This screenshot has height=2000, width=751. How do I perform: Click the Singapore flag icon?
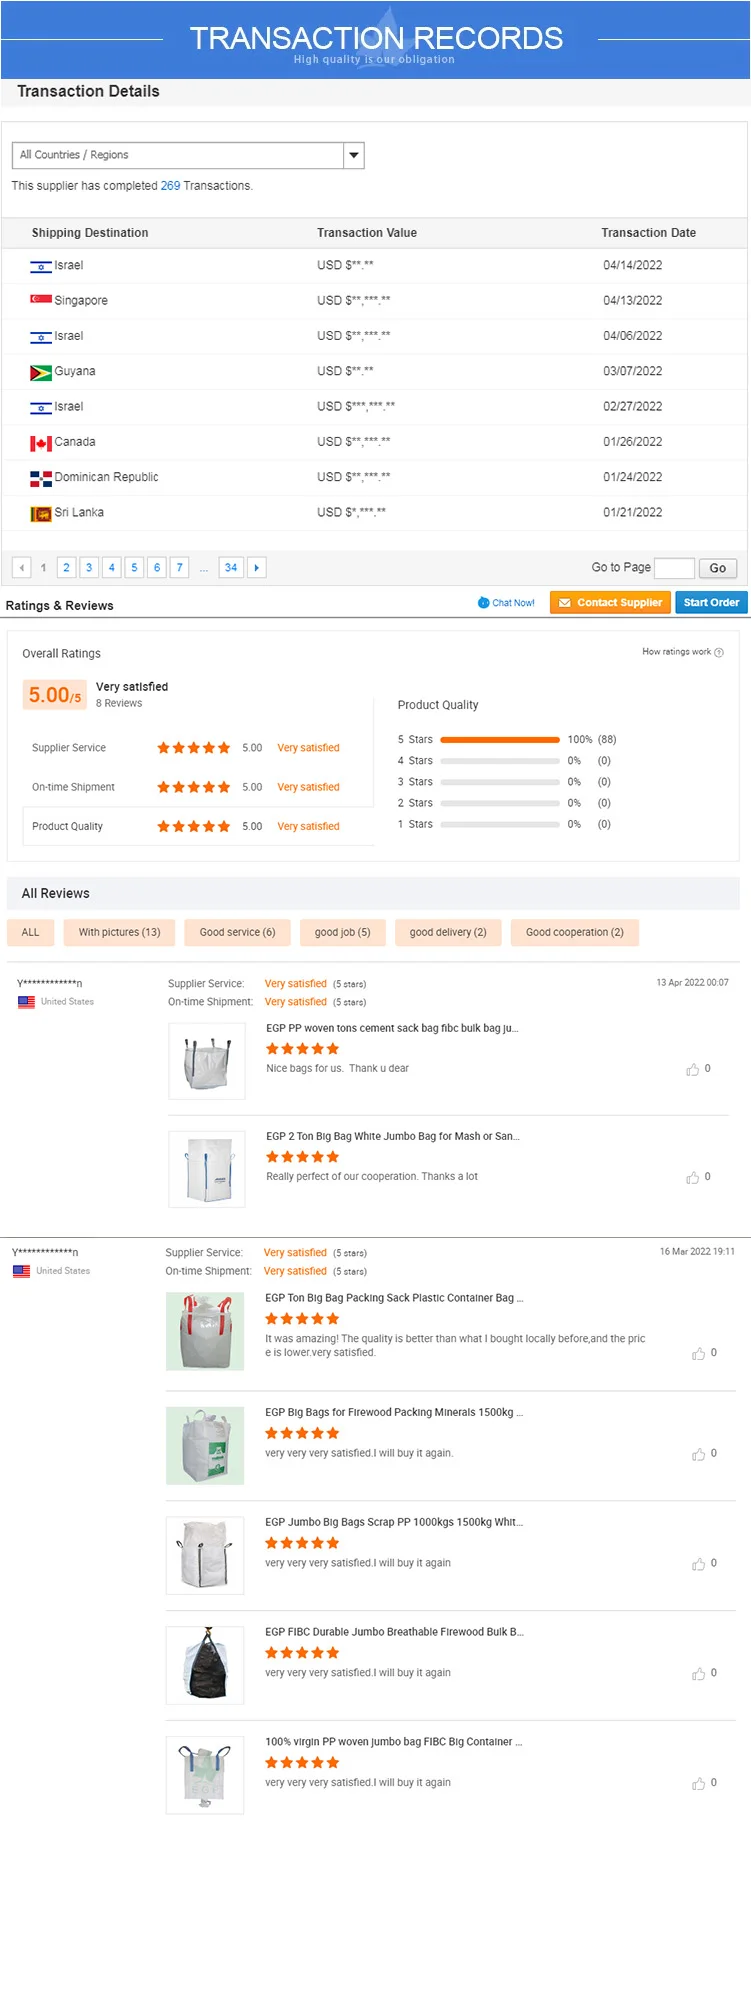[41, 300]
